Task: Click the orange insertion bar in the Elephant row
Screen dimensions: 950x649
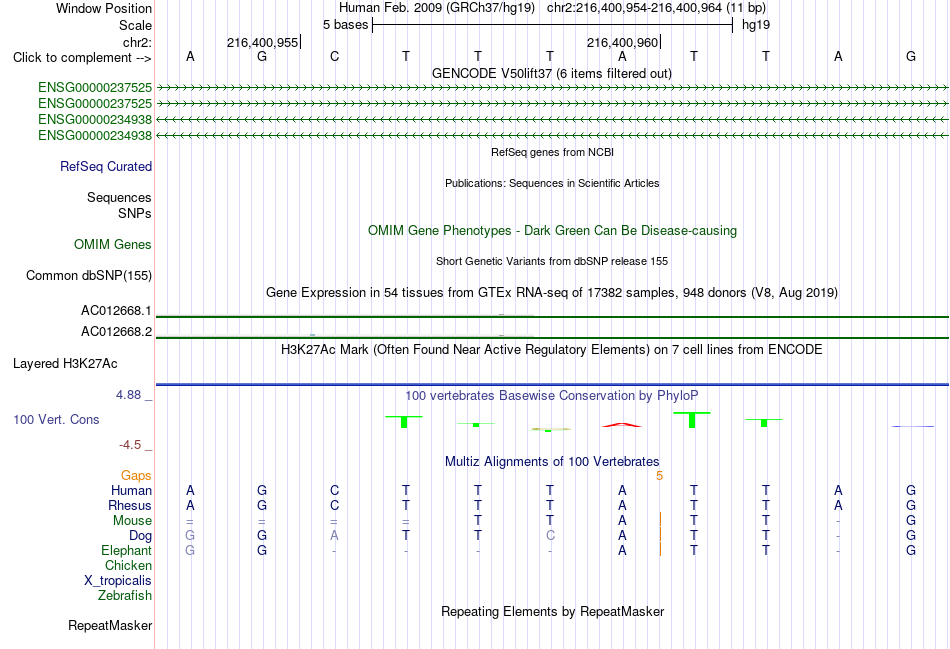Action: (x=660, y=550)
